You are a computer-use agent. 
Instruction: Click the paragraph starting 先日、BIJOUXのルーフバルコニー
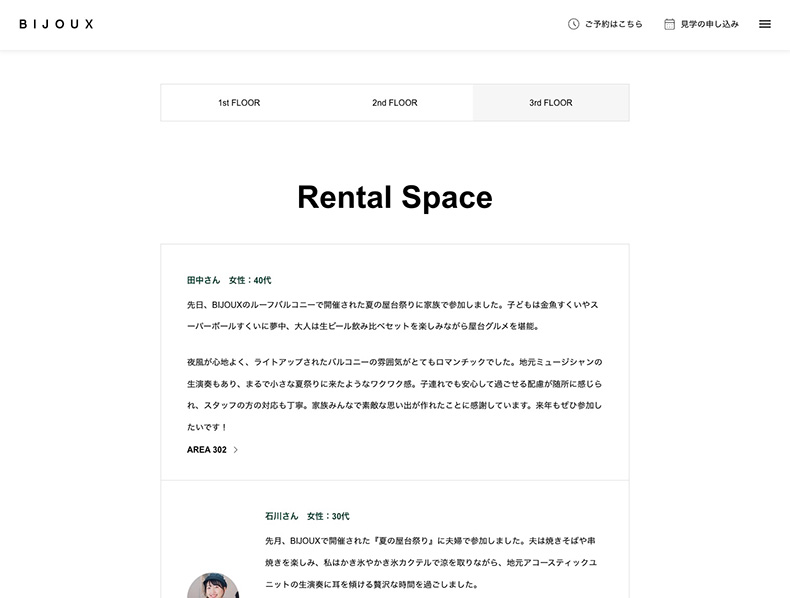coord(393,315)
